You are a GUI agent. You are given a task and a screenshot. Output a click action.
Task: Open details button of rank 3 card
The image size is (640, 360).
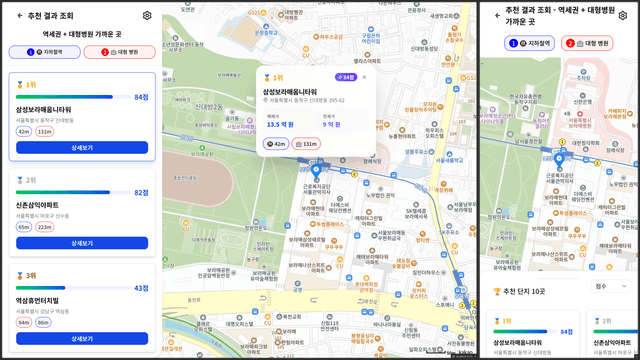(82, 338)
